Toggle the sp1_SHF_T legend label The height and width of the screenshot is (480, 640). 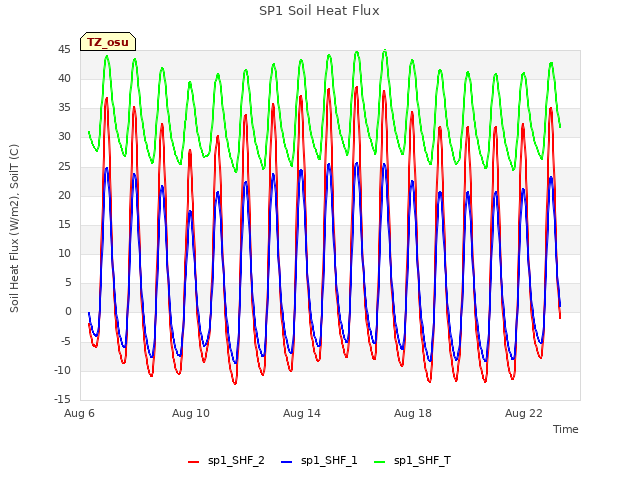422,460
